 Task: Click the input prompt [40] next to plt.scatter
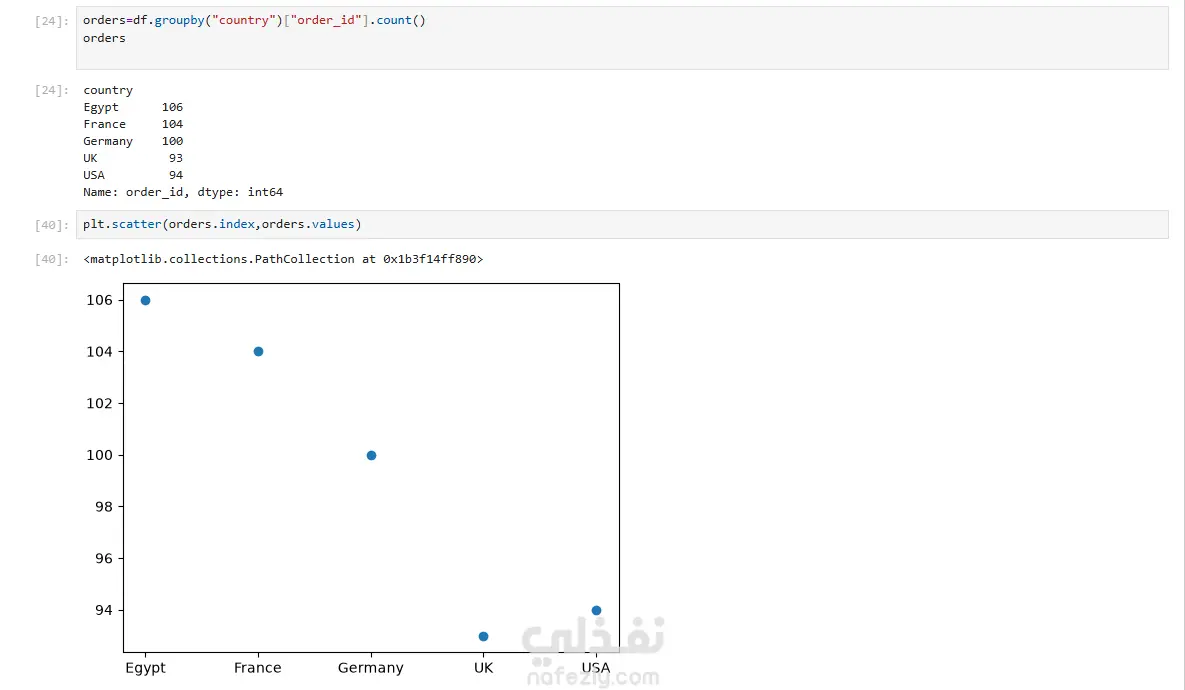[x=52, y=224]
